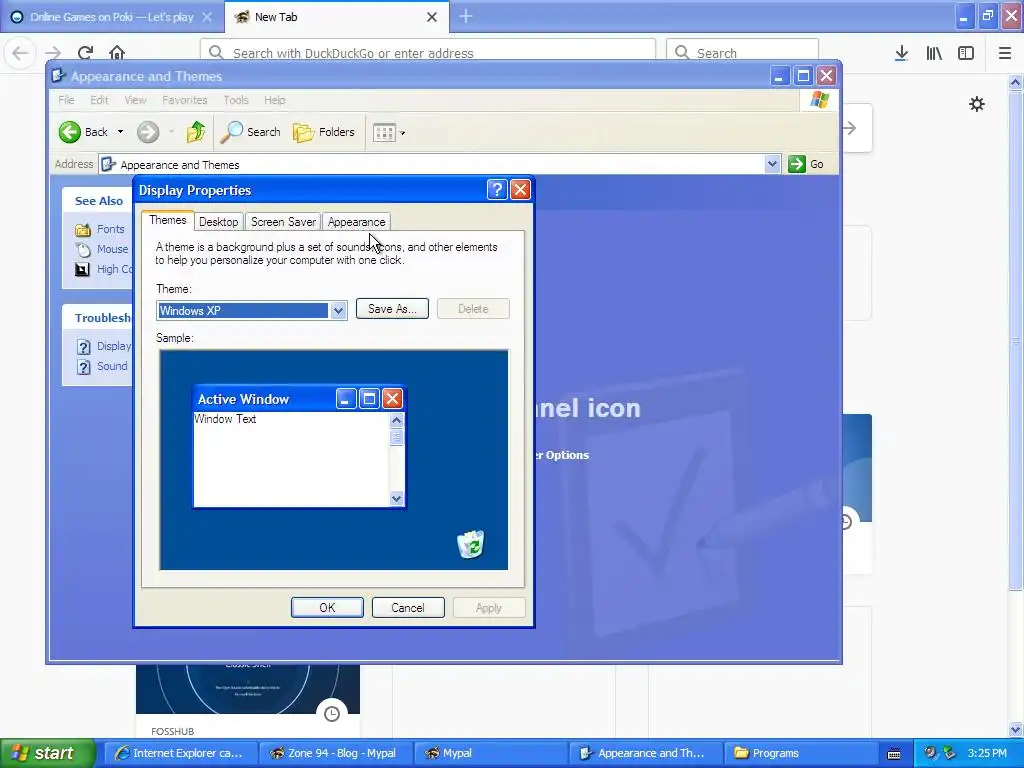Screen dimensions: 1024x768
Task: Go Up one folder level icon
Action: pos(195,132)
